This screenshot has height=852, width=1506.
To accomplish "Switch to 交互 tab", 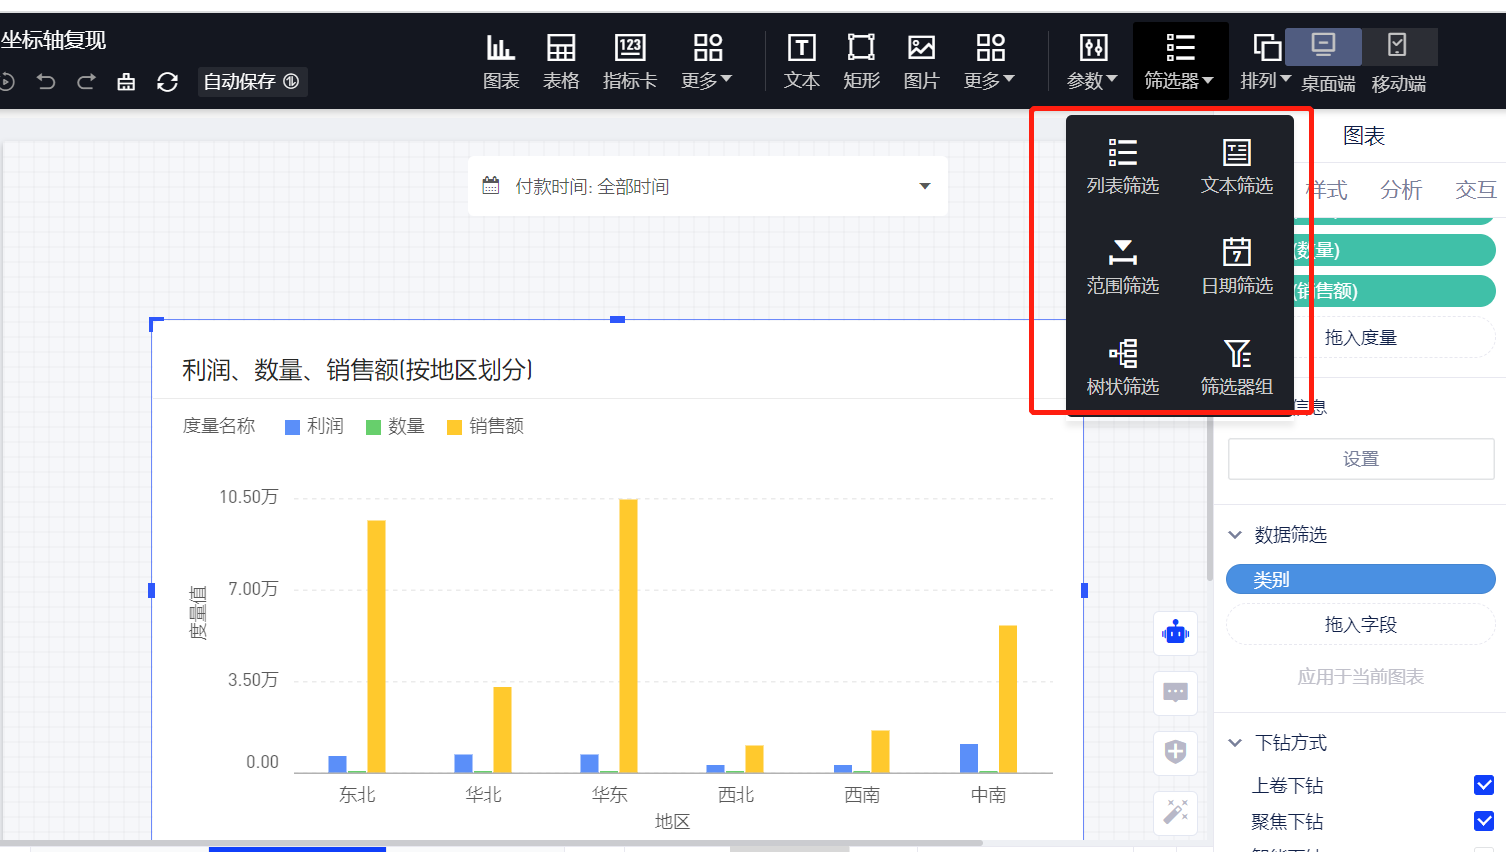I will [1476, 190].
